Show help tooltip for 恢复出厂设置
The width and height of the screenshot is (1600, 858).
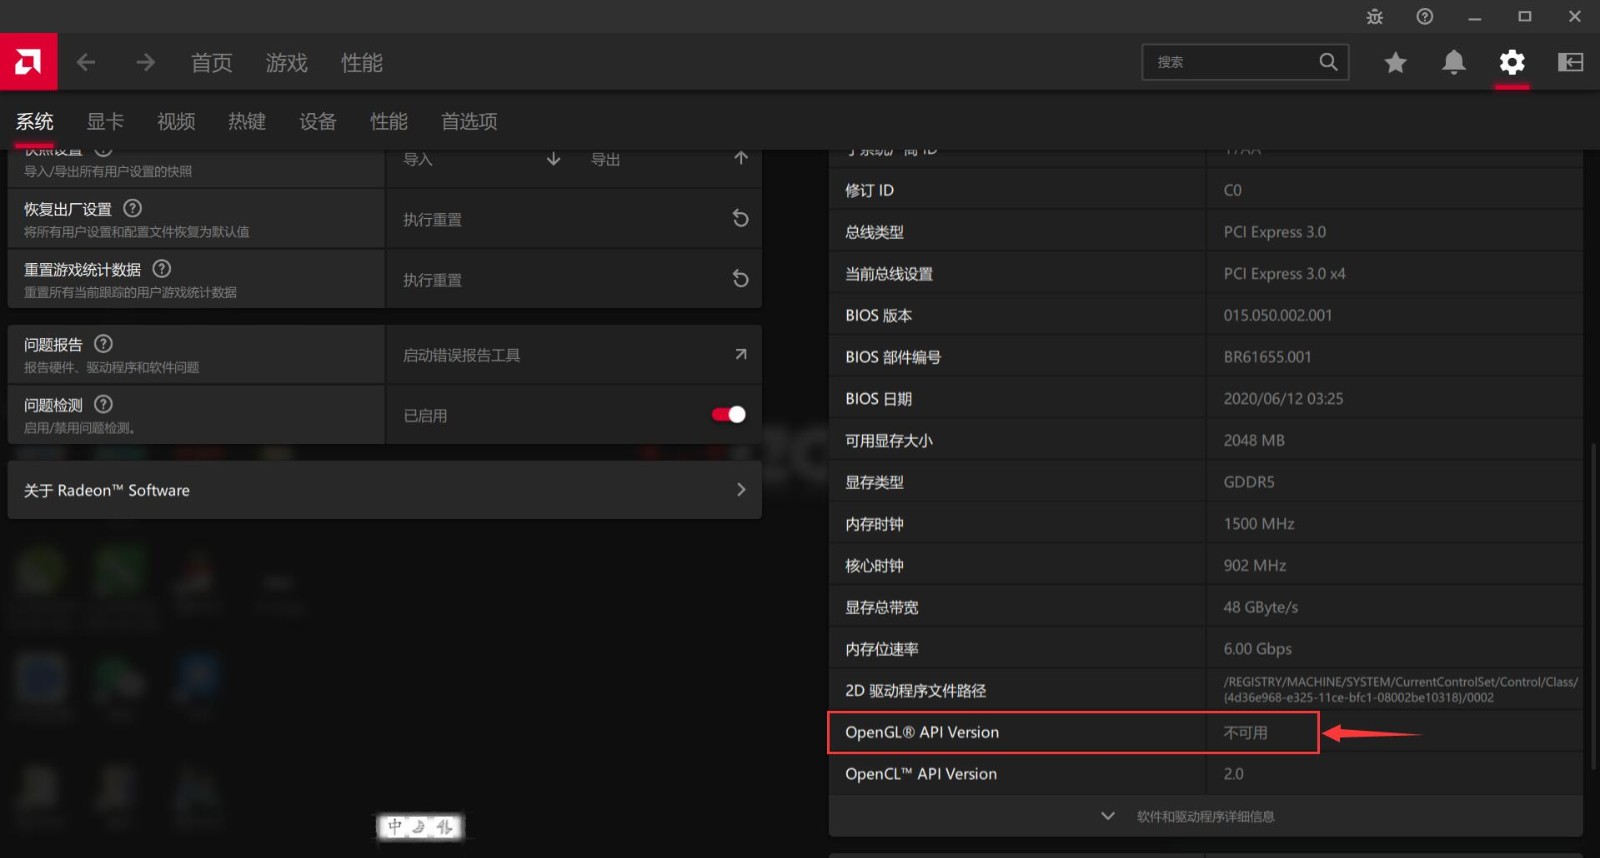(132, 208)
